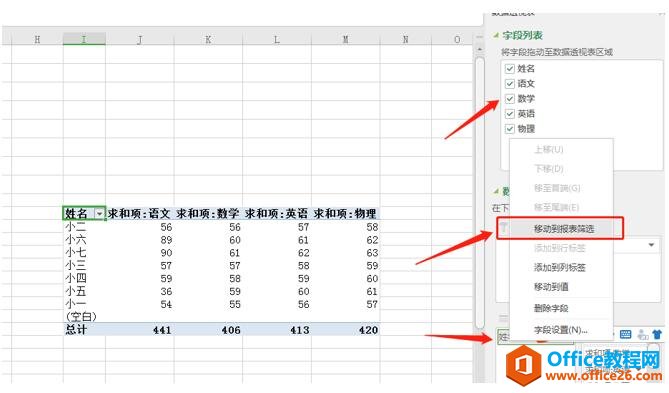The width and height of the screenshot is (669, 393).
Task: Click the disabled 添加到行标签 menu entry
Action: pyautogui.click(x=559, y=248)
